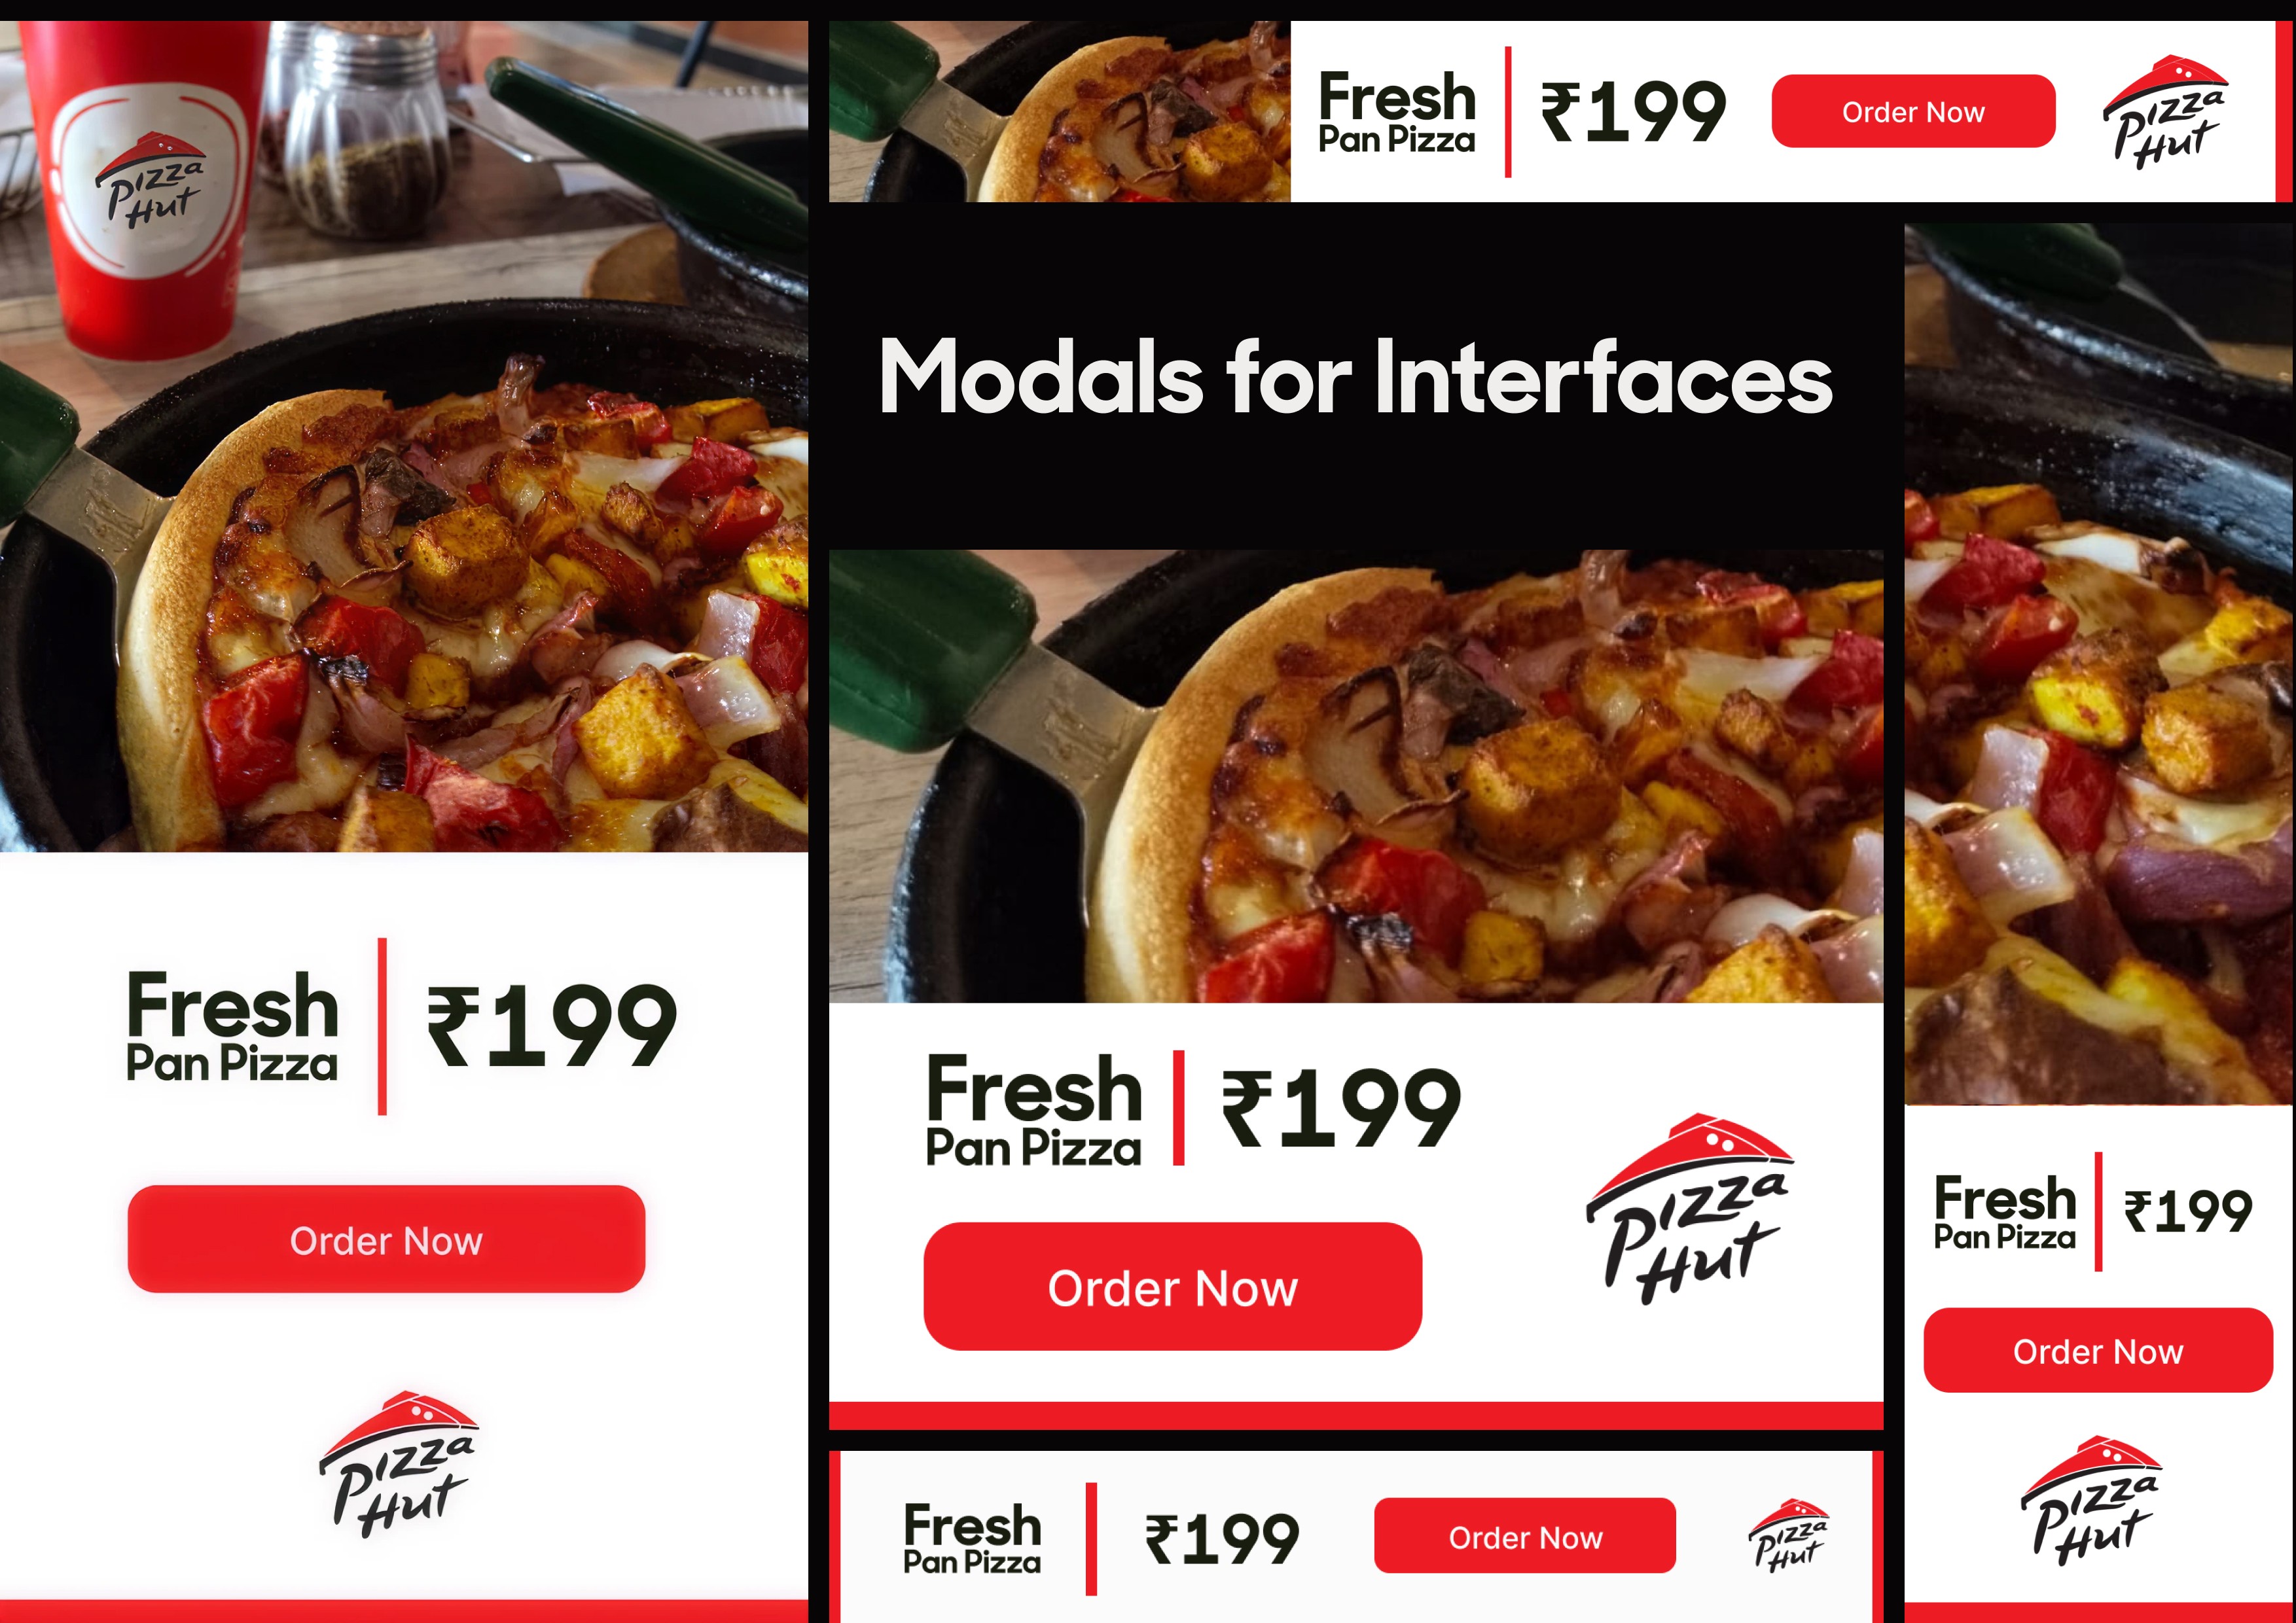Click the Fresh Pan Pizza text in the skyscraper ad
This screenshot has height=1623, width=2296.
tap(2005, 1212)
